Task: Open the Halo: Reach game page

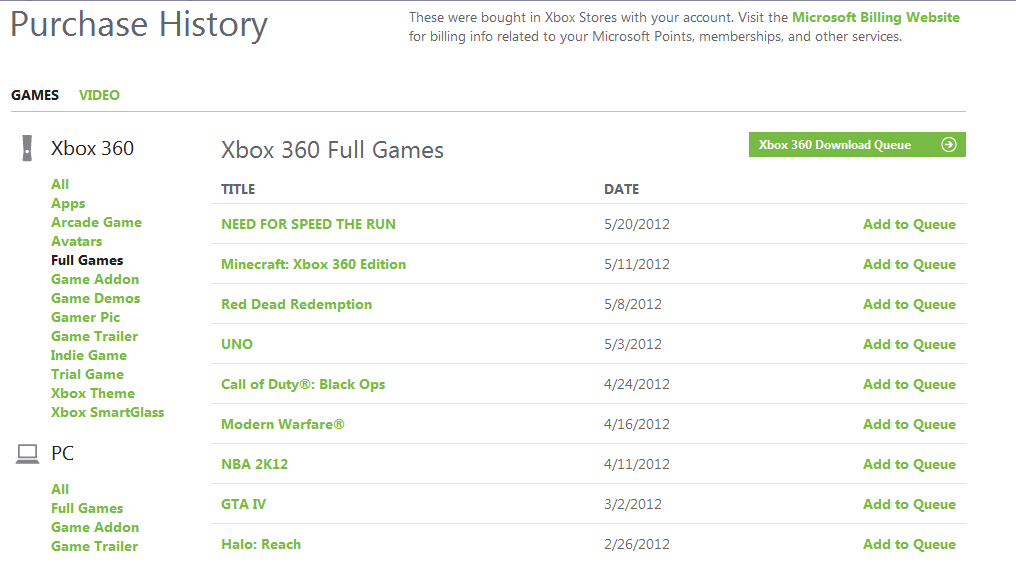Action: pos(261,544)
